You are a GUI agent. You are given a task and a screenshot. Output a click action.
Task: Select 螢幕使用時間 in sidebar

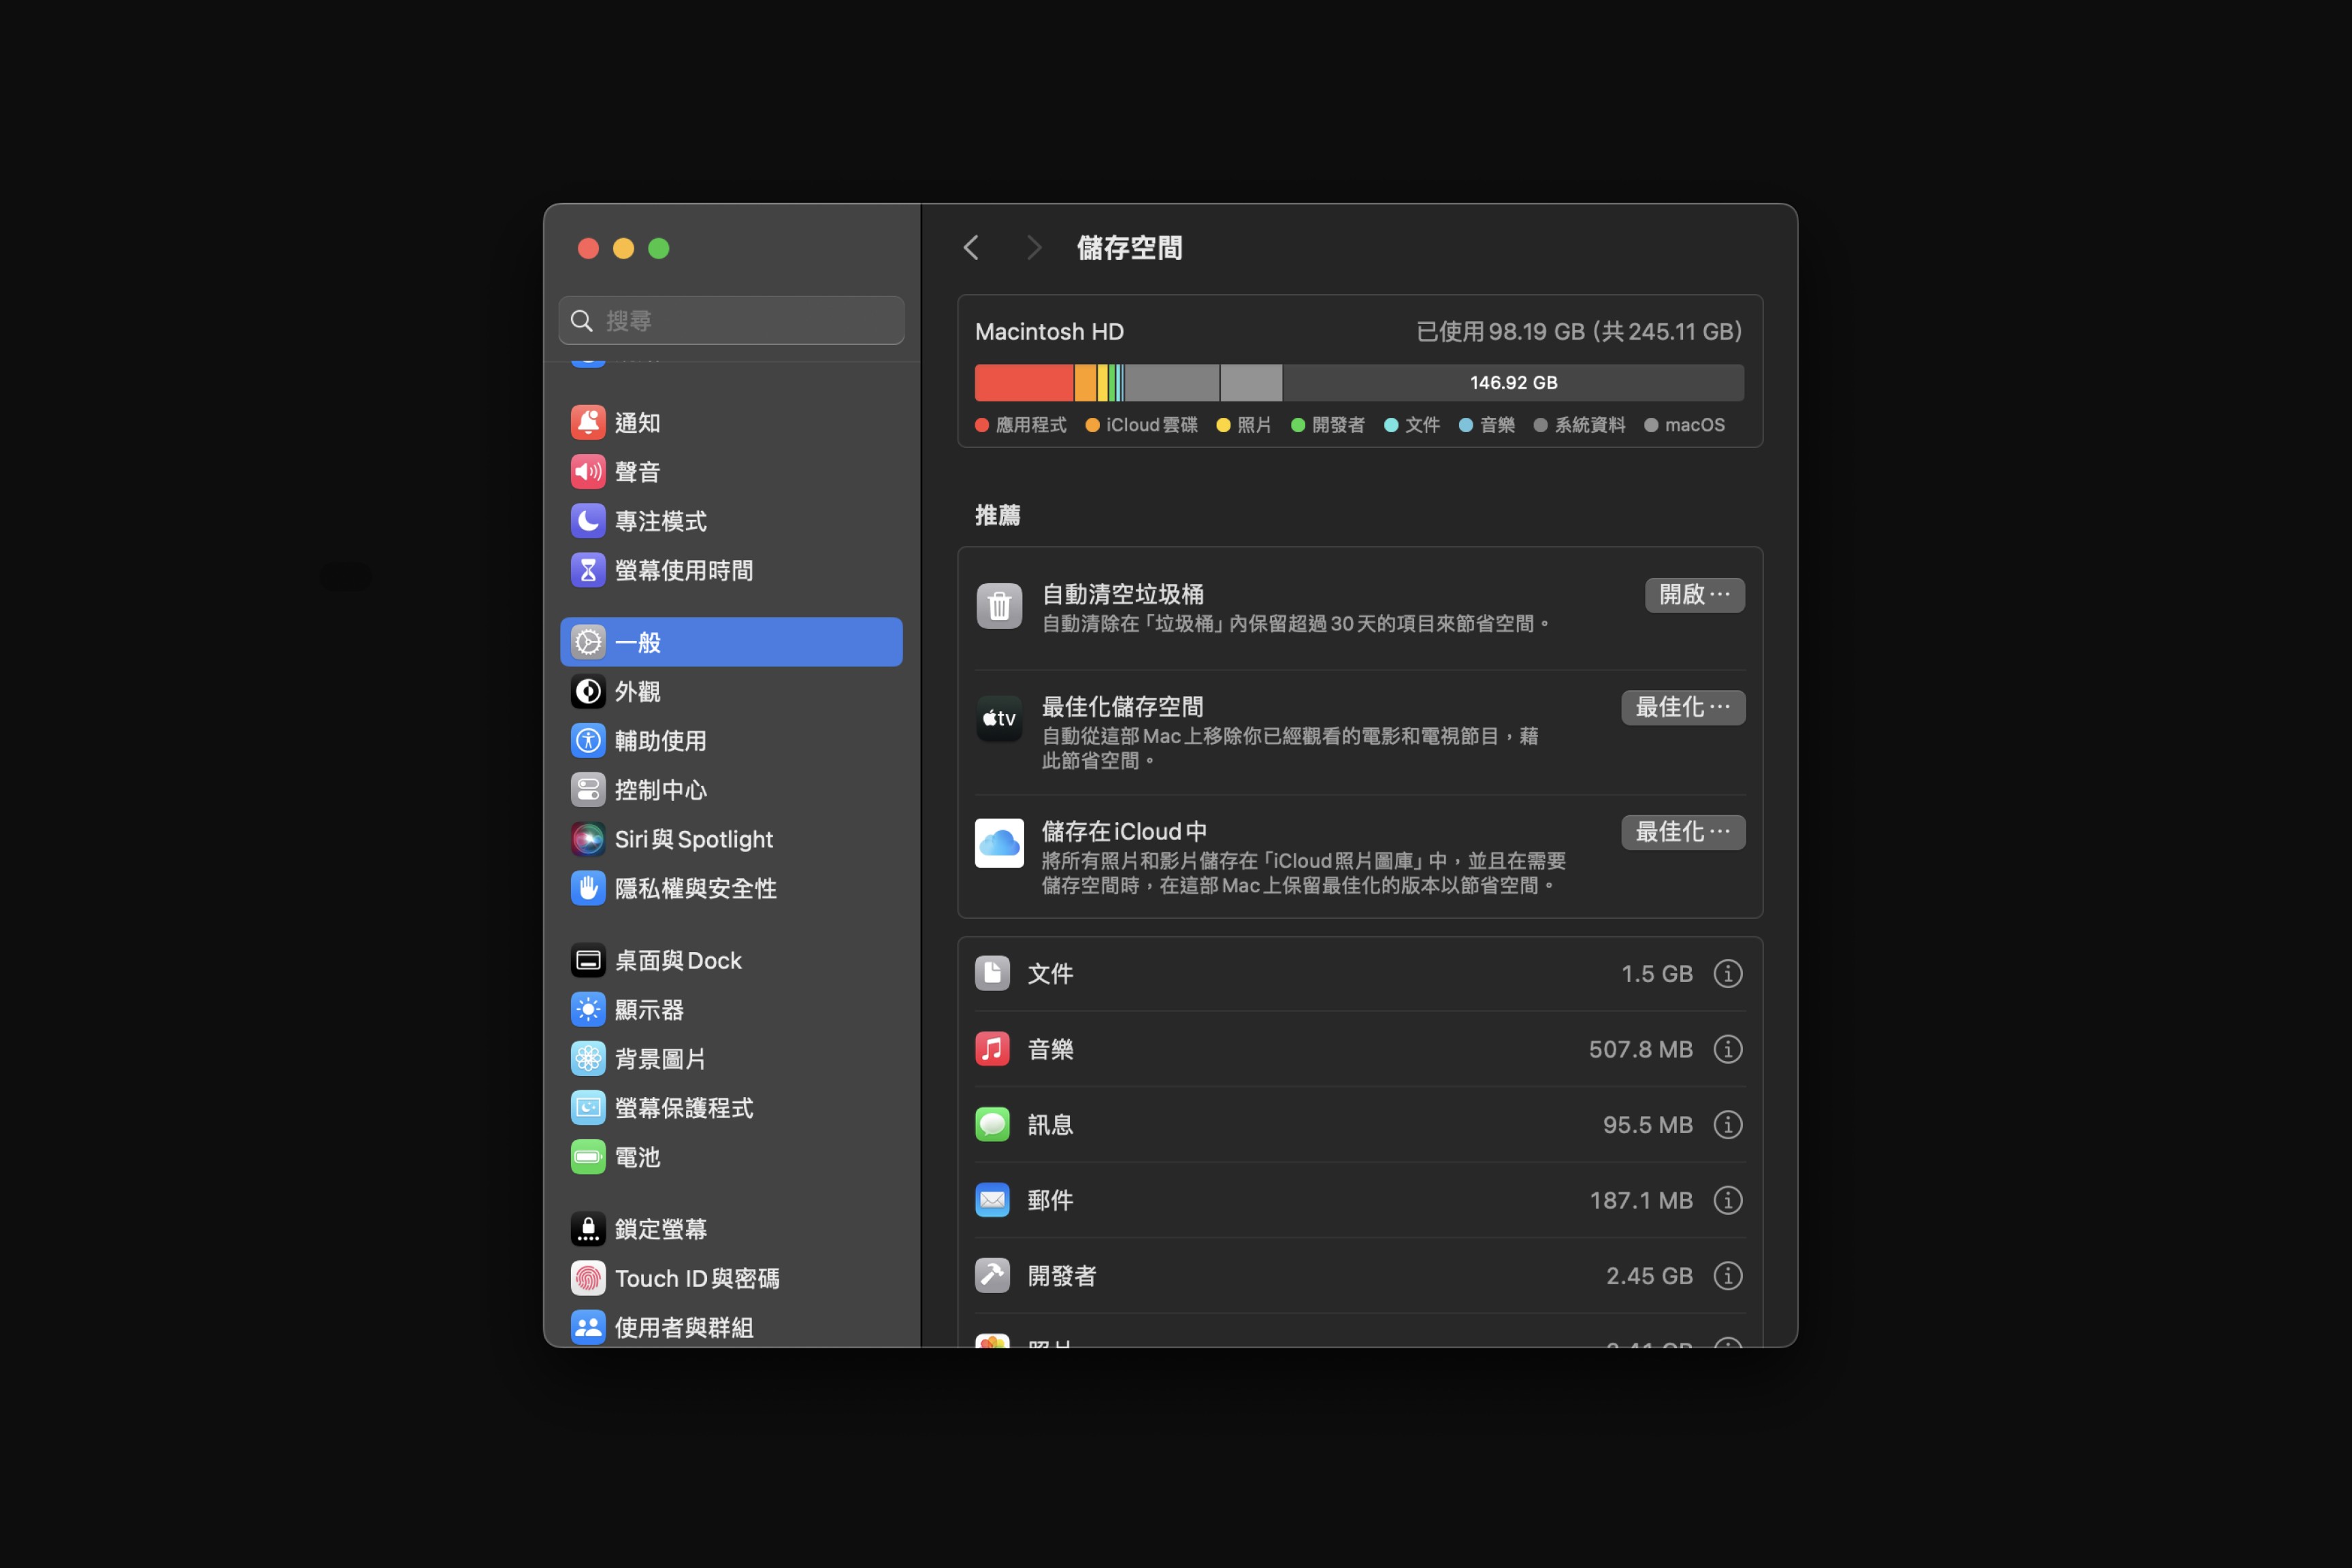[683, 571]
